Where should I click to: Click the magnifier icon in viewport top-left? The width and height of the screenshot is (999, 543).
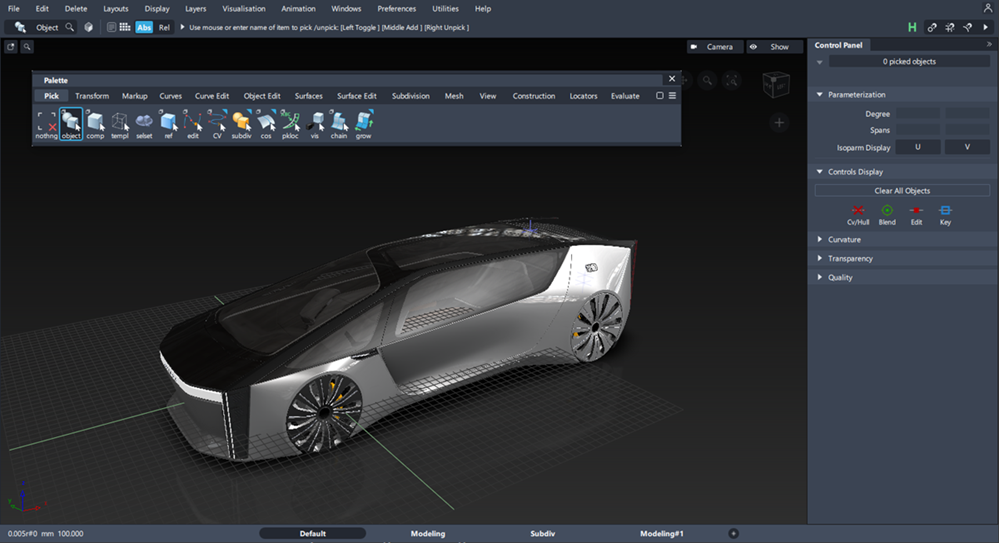pyautogui.click(x=27, y=47)
